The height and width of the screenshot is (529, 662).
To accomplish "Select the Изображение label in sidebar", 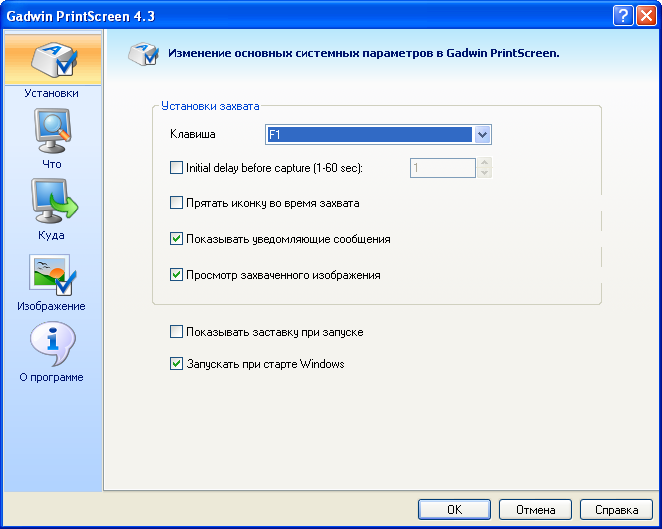I will [x=51, y=306].
